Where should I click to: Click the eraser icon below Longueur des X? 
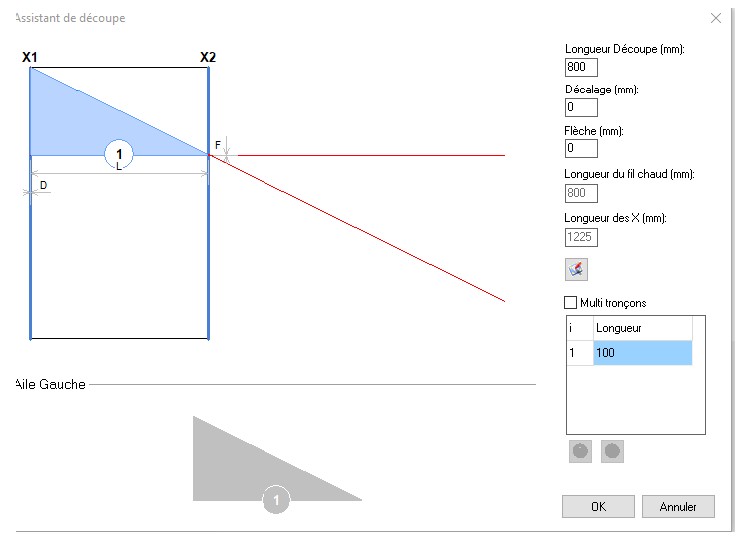(577, 269)
